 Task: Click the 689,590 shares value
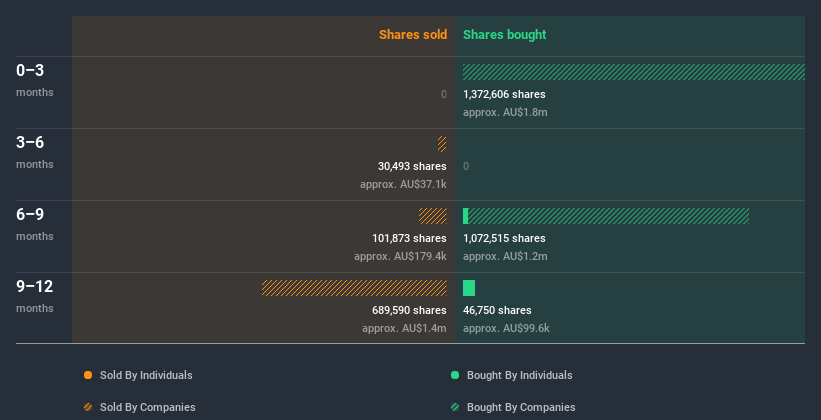pos(409,310)
